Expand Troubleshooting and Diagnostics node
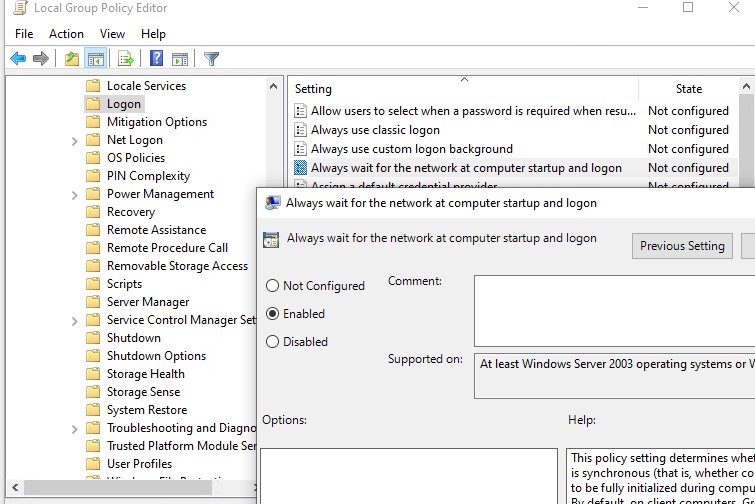 (75, 428)
